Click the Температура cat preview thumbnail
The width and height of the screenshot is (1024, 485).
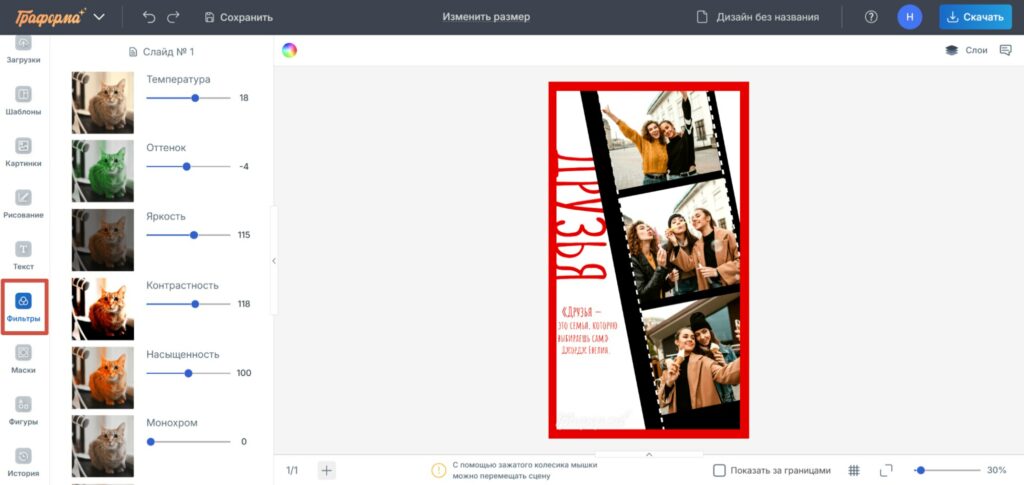[103, 102]
